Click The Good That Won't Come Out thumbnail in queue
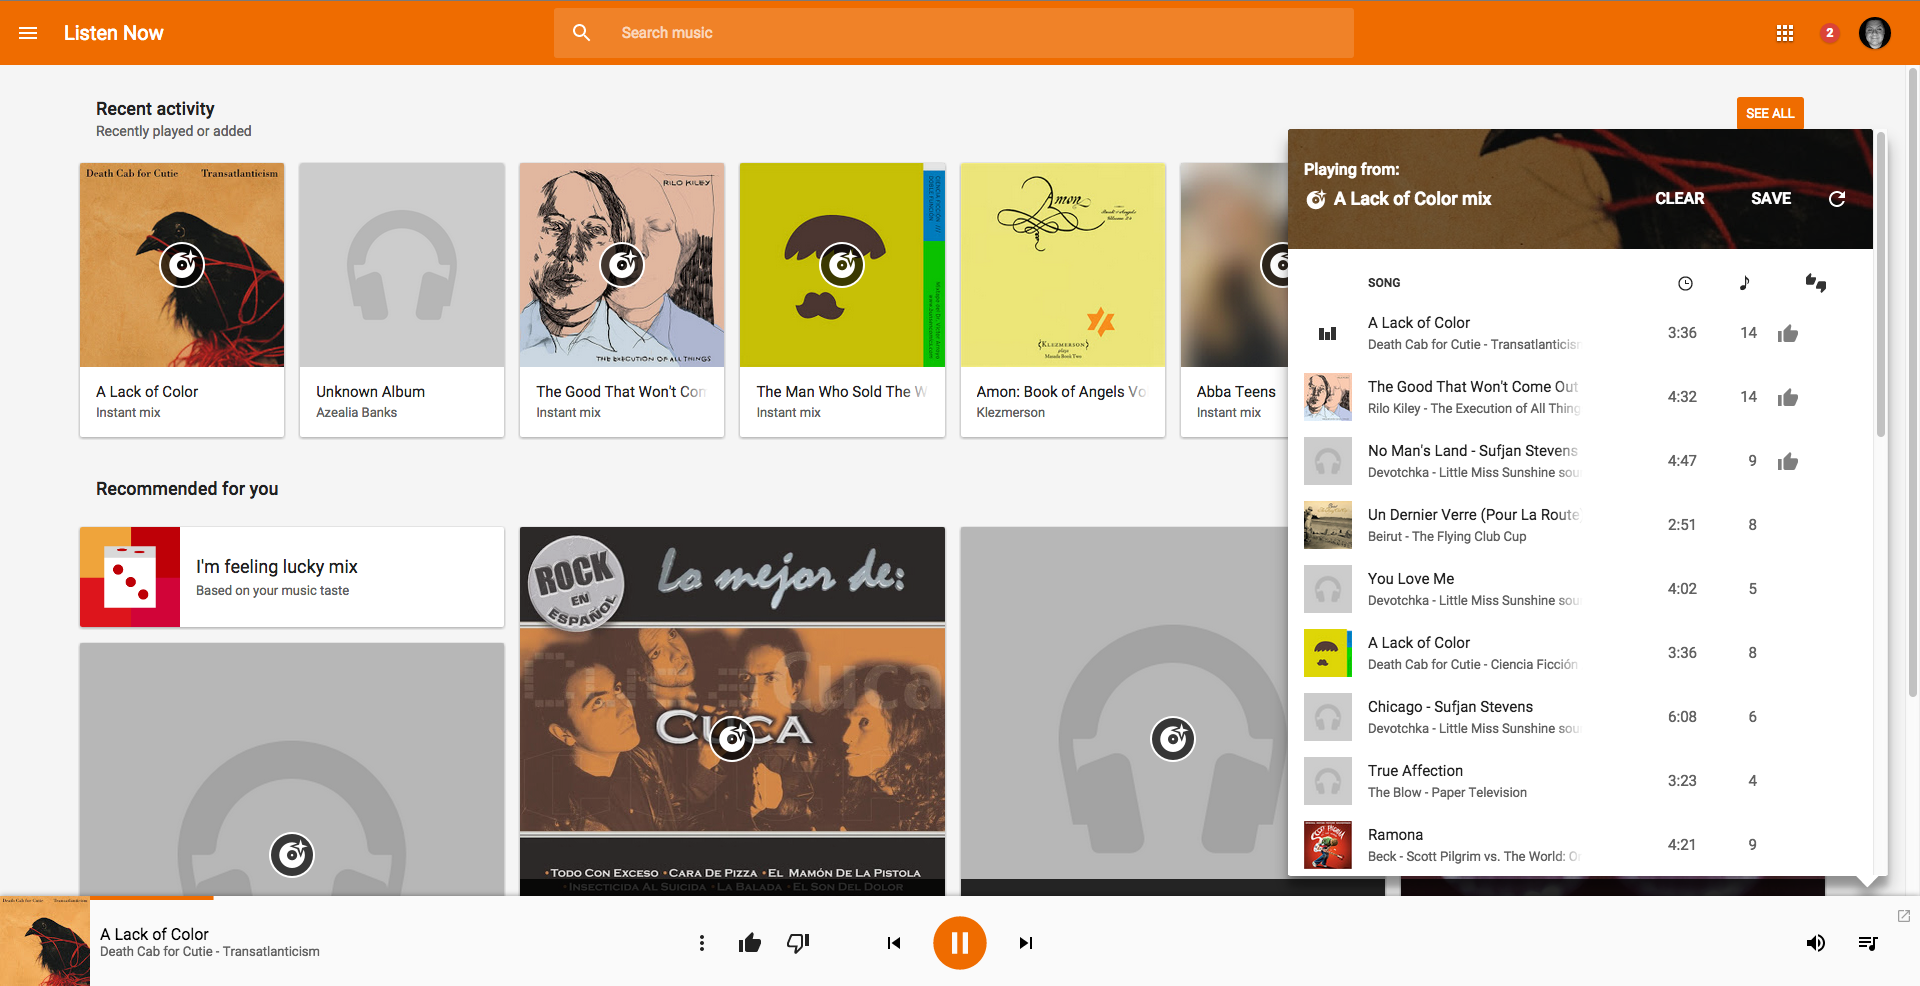This screenshot has width=1920, height=986. (x=1328, y=397)
